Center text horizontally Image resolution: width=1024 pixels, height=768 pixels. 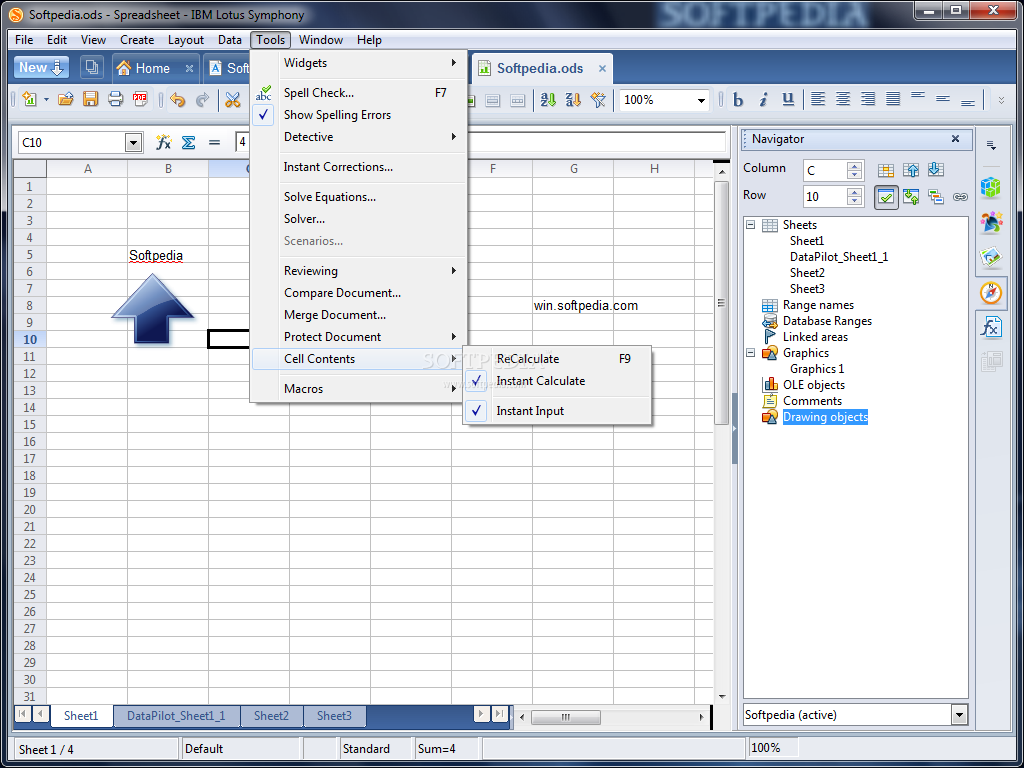tap(843, 99)
